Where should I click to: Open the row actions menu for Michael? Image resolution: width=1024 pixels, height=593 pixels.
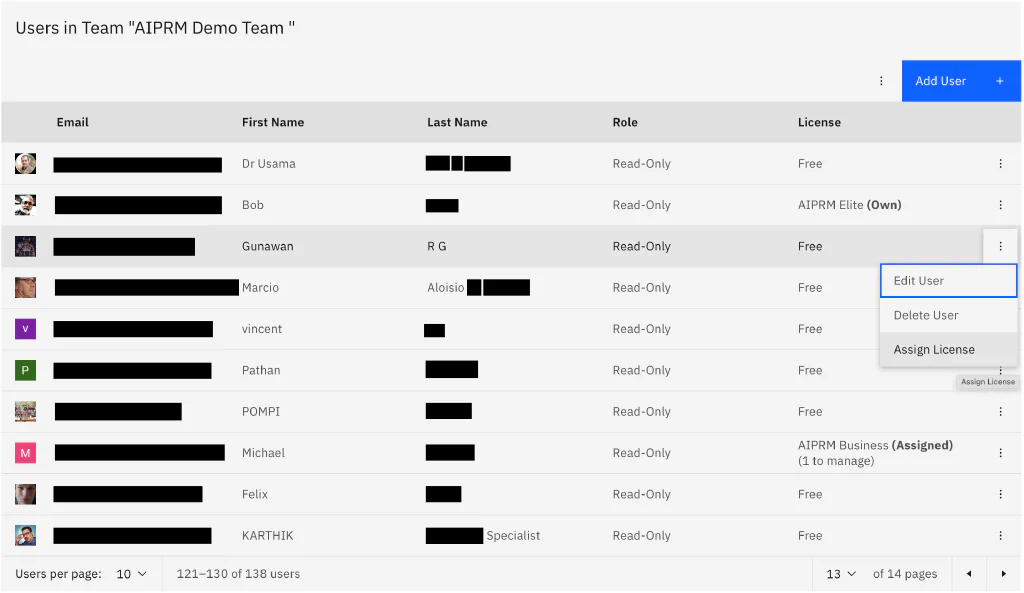pos(1000,453)
